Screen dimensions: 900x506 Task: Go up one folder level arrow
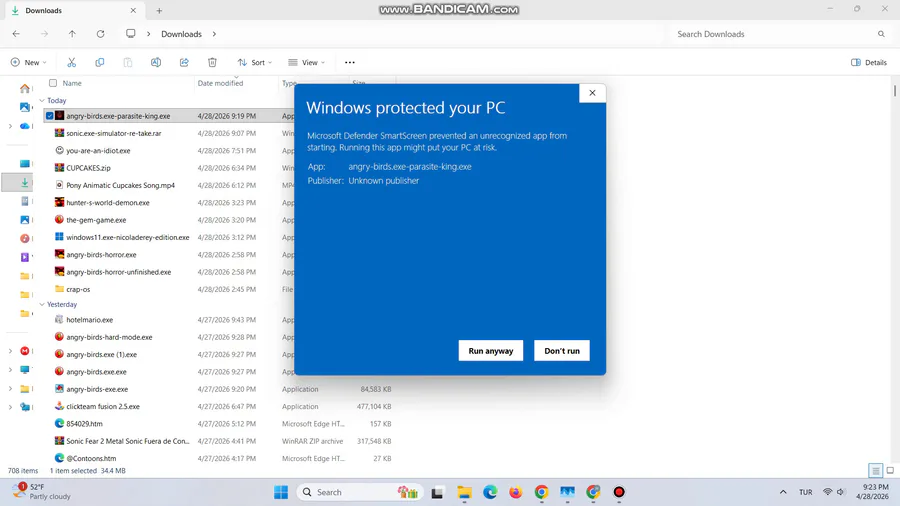[x=72, y=34]
